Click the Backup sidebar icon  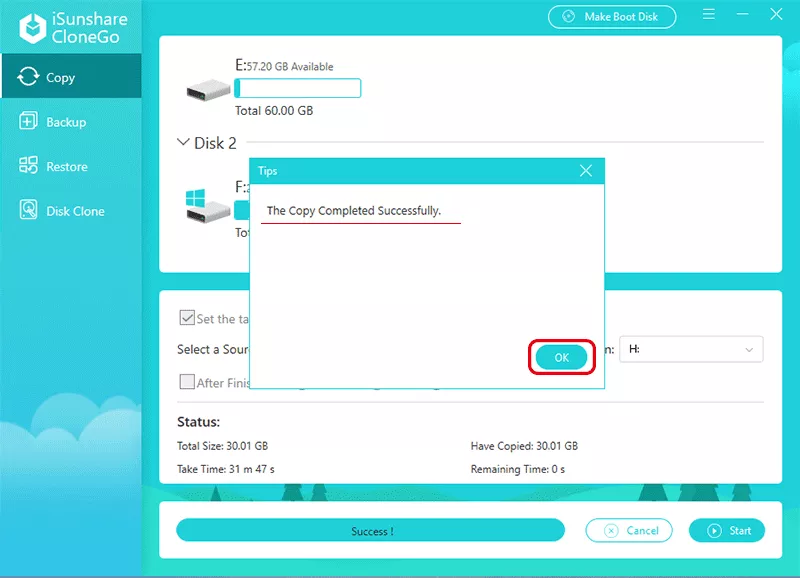28,122
